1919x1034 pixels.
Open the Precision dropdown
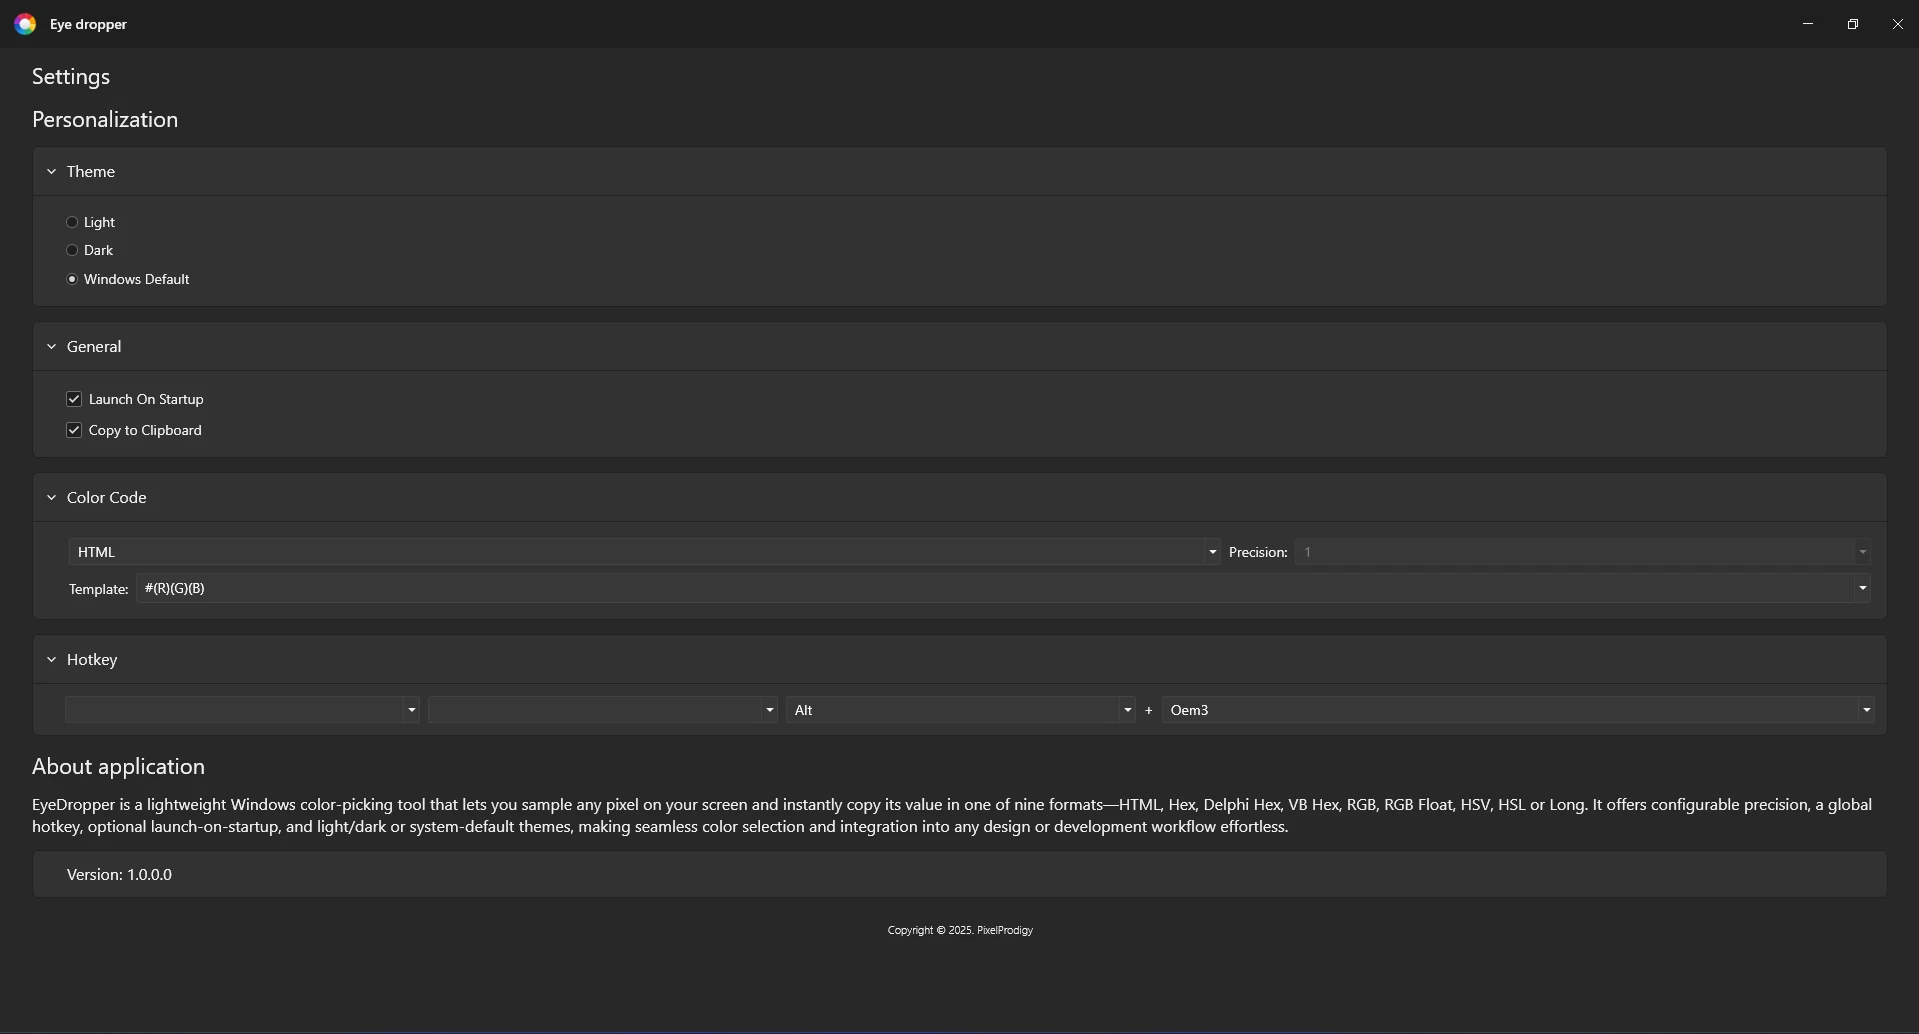click(x=1582, y=552)
